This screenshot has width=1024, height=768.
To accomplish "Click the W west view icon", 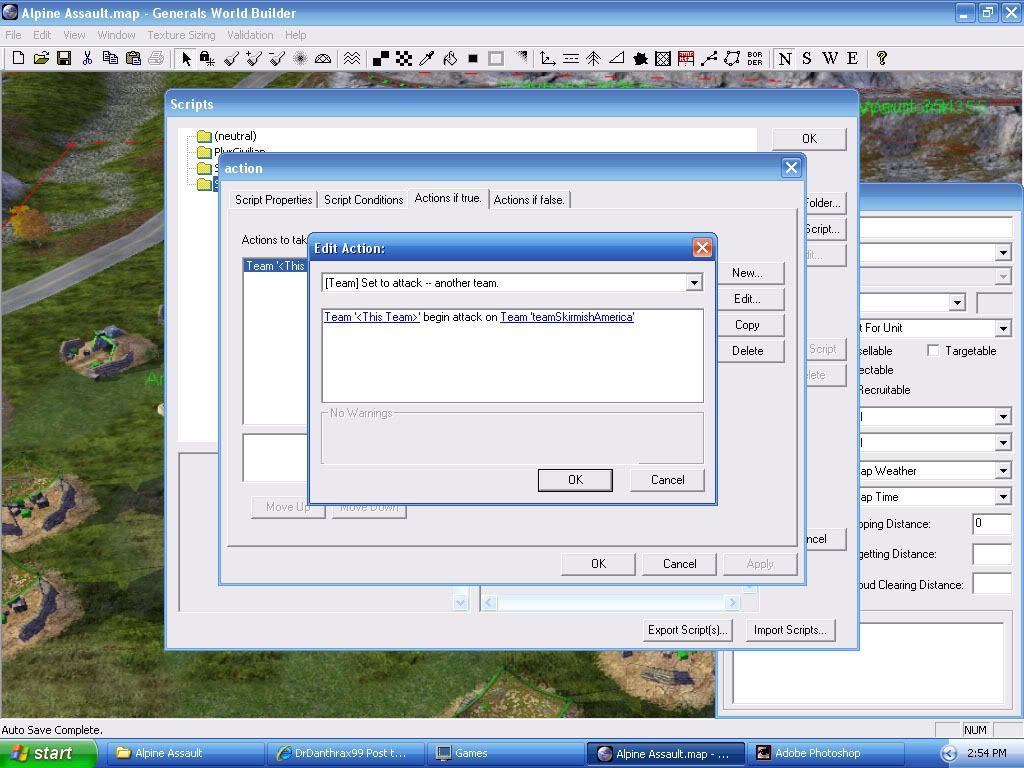I will point(830,58).
